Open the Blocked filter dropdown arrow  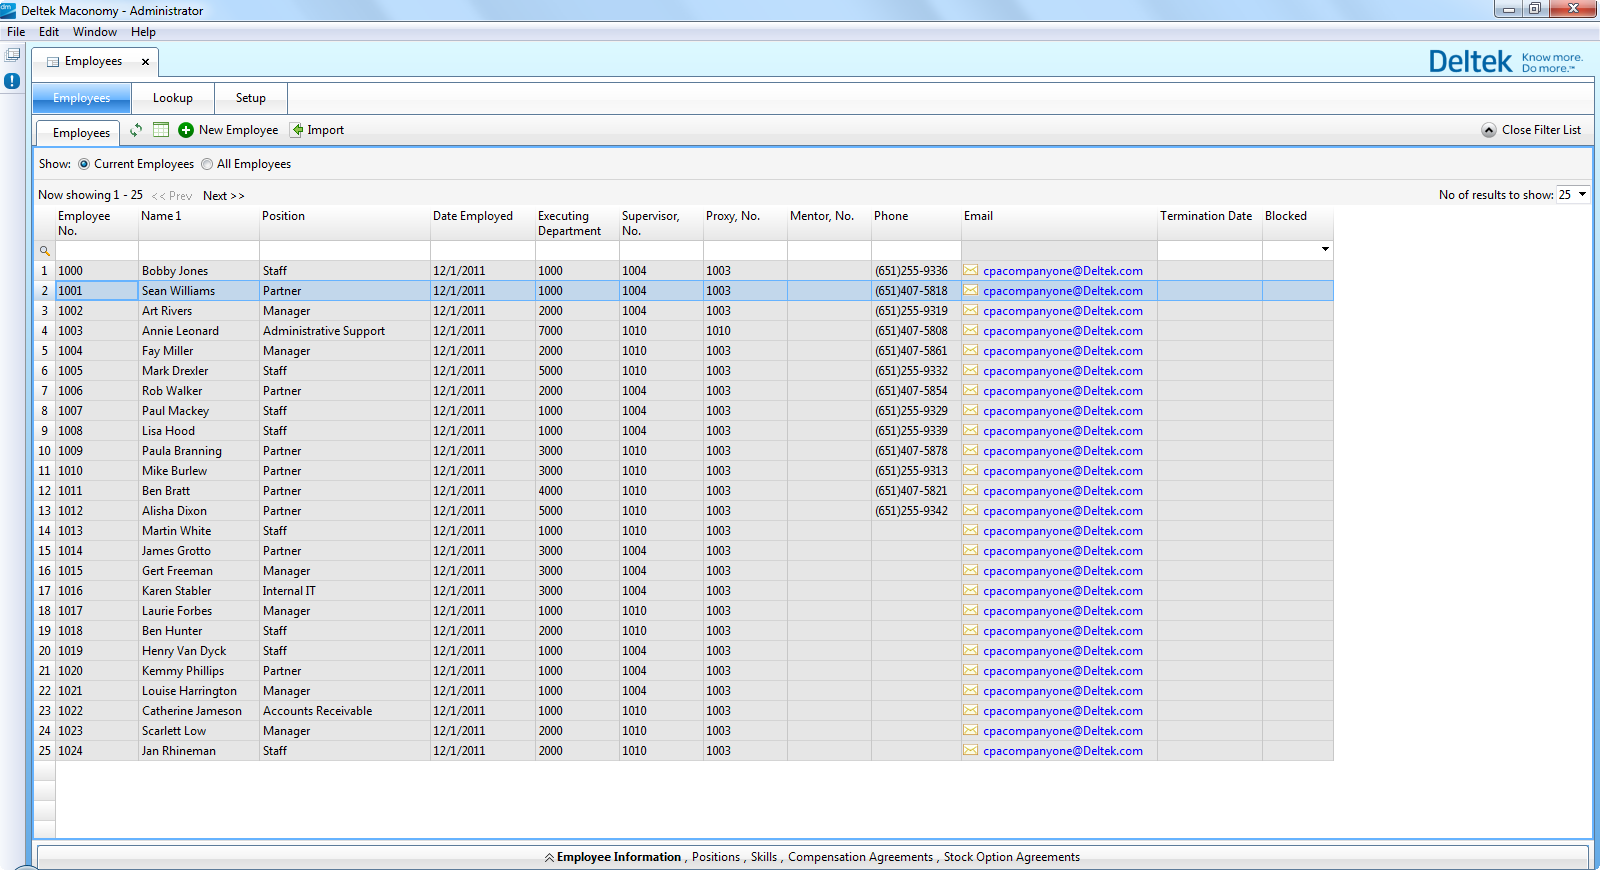point(1325,249)
